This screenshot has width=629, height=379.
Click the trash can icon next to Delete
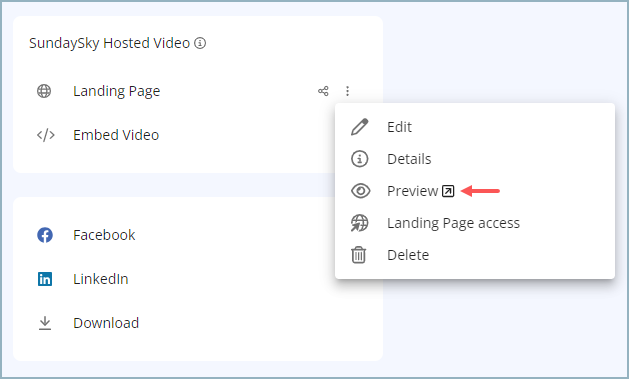[x=359, y=255]
